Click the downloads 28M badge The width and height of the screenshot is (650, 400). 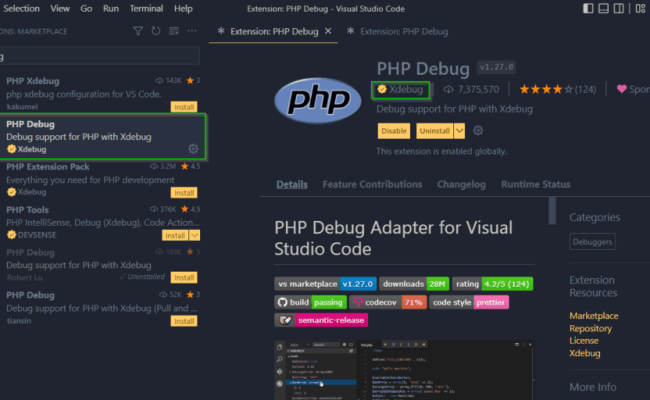click(x=414, y=284)
